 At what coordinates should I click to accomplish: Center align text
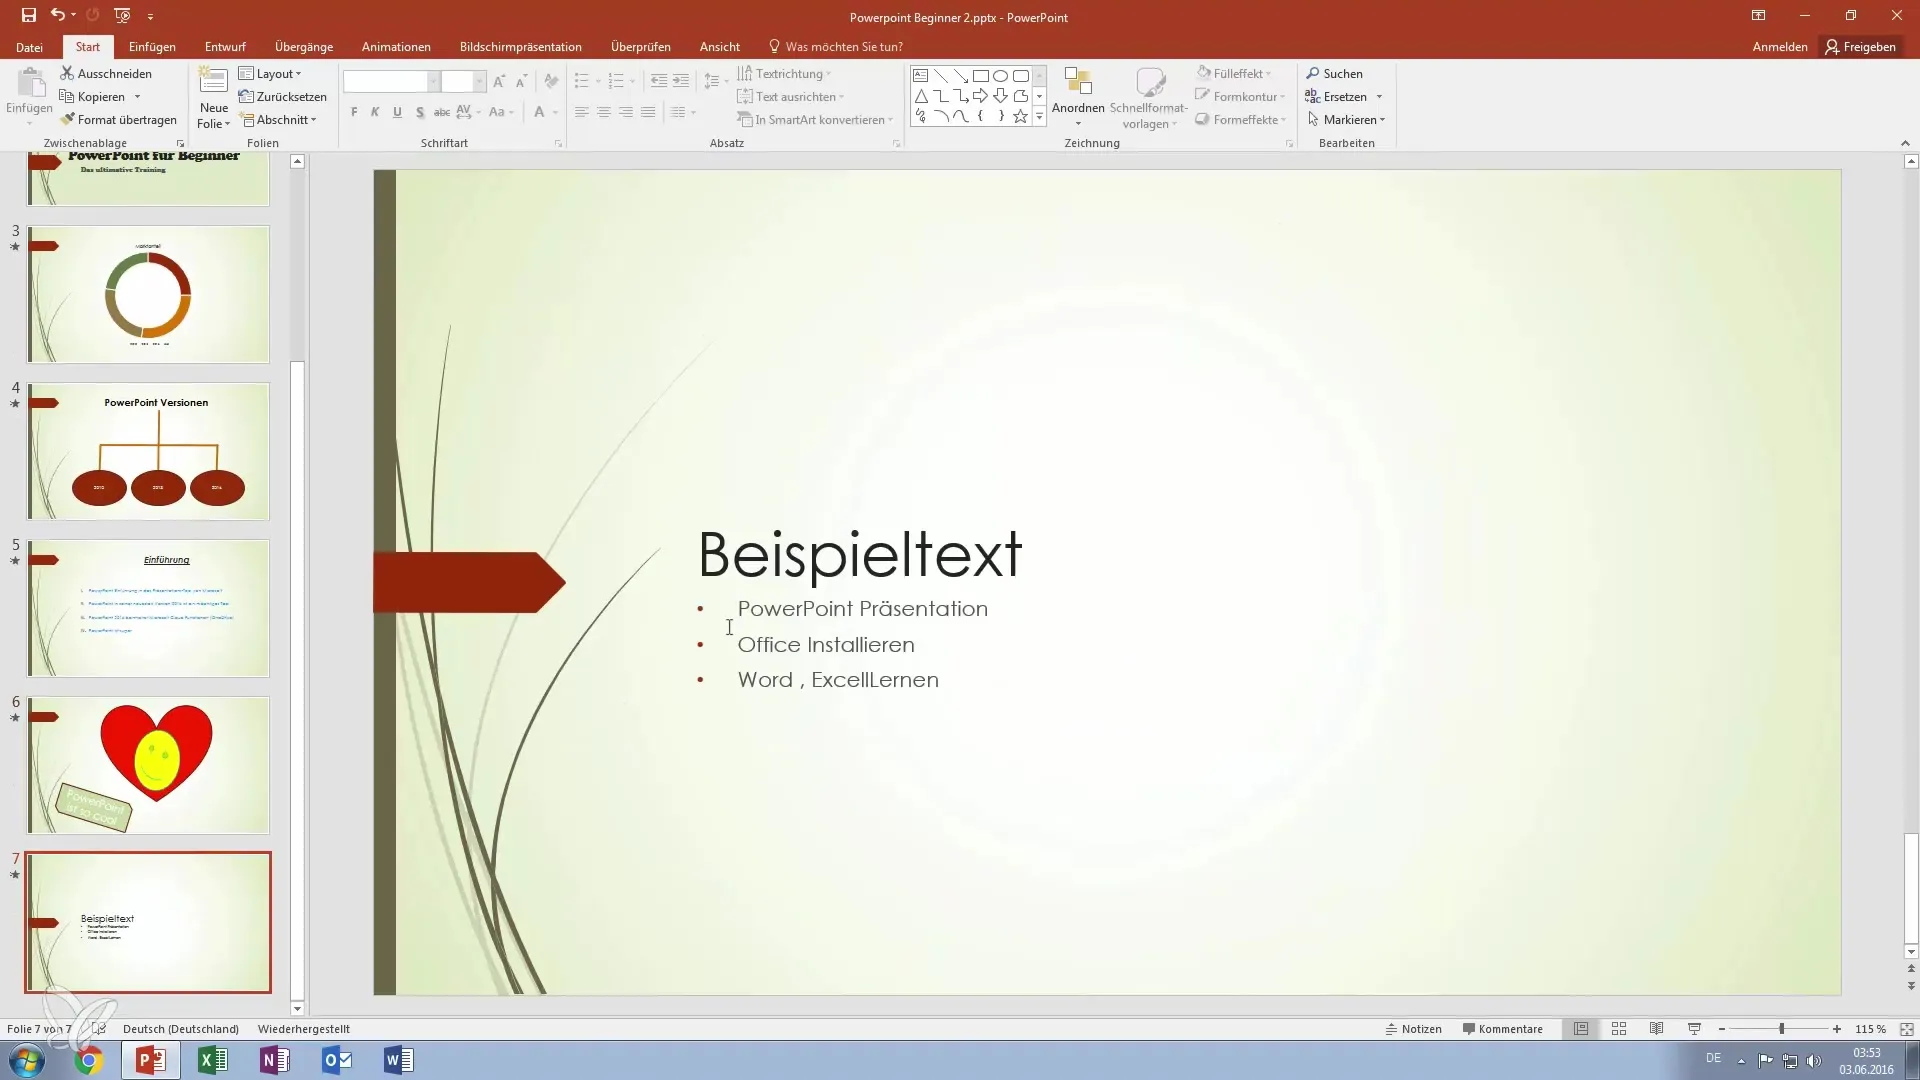[x=604, y=112]
